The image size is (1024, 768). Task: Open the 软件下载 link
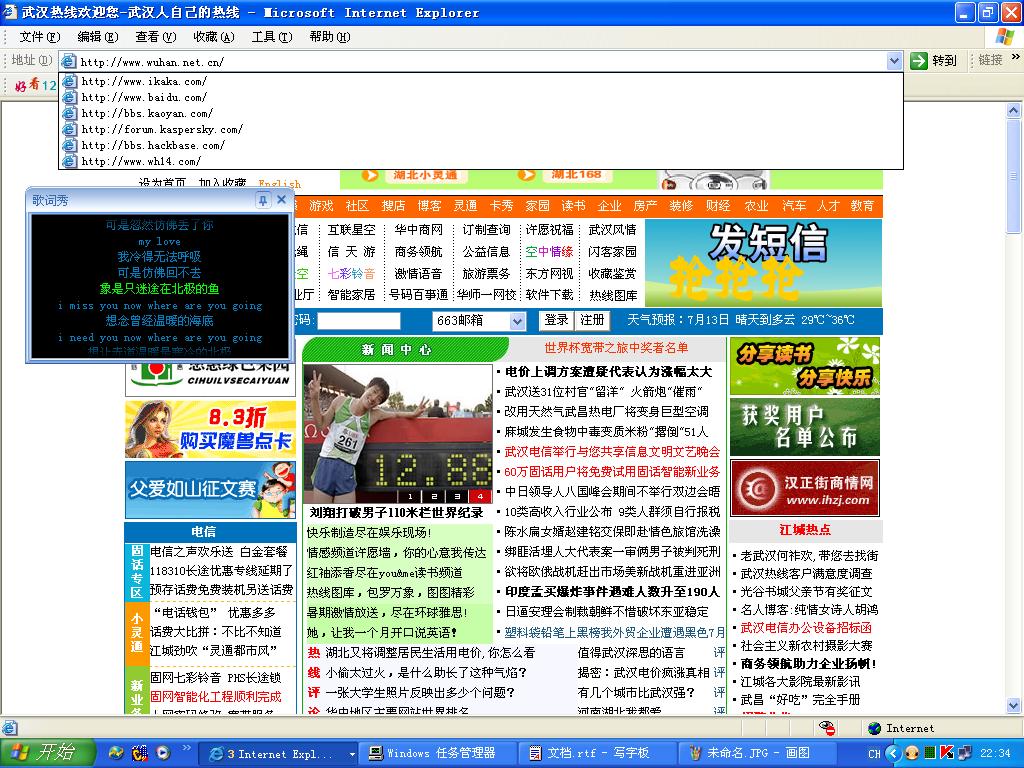coord(549,295)
